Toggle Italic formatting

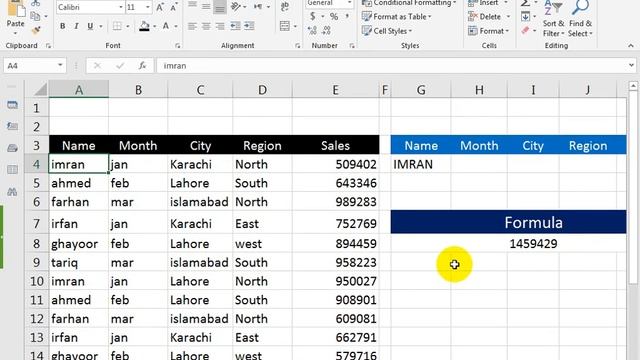tap(76, 26)
